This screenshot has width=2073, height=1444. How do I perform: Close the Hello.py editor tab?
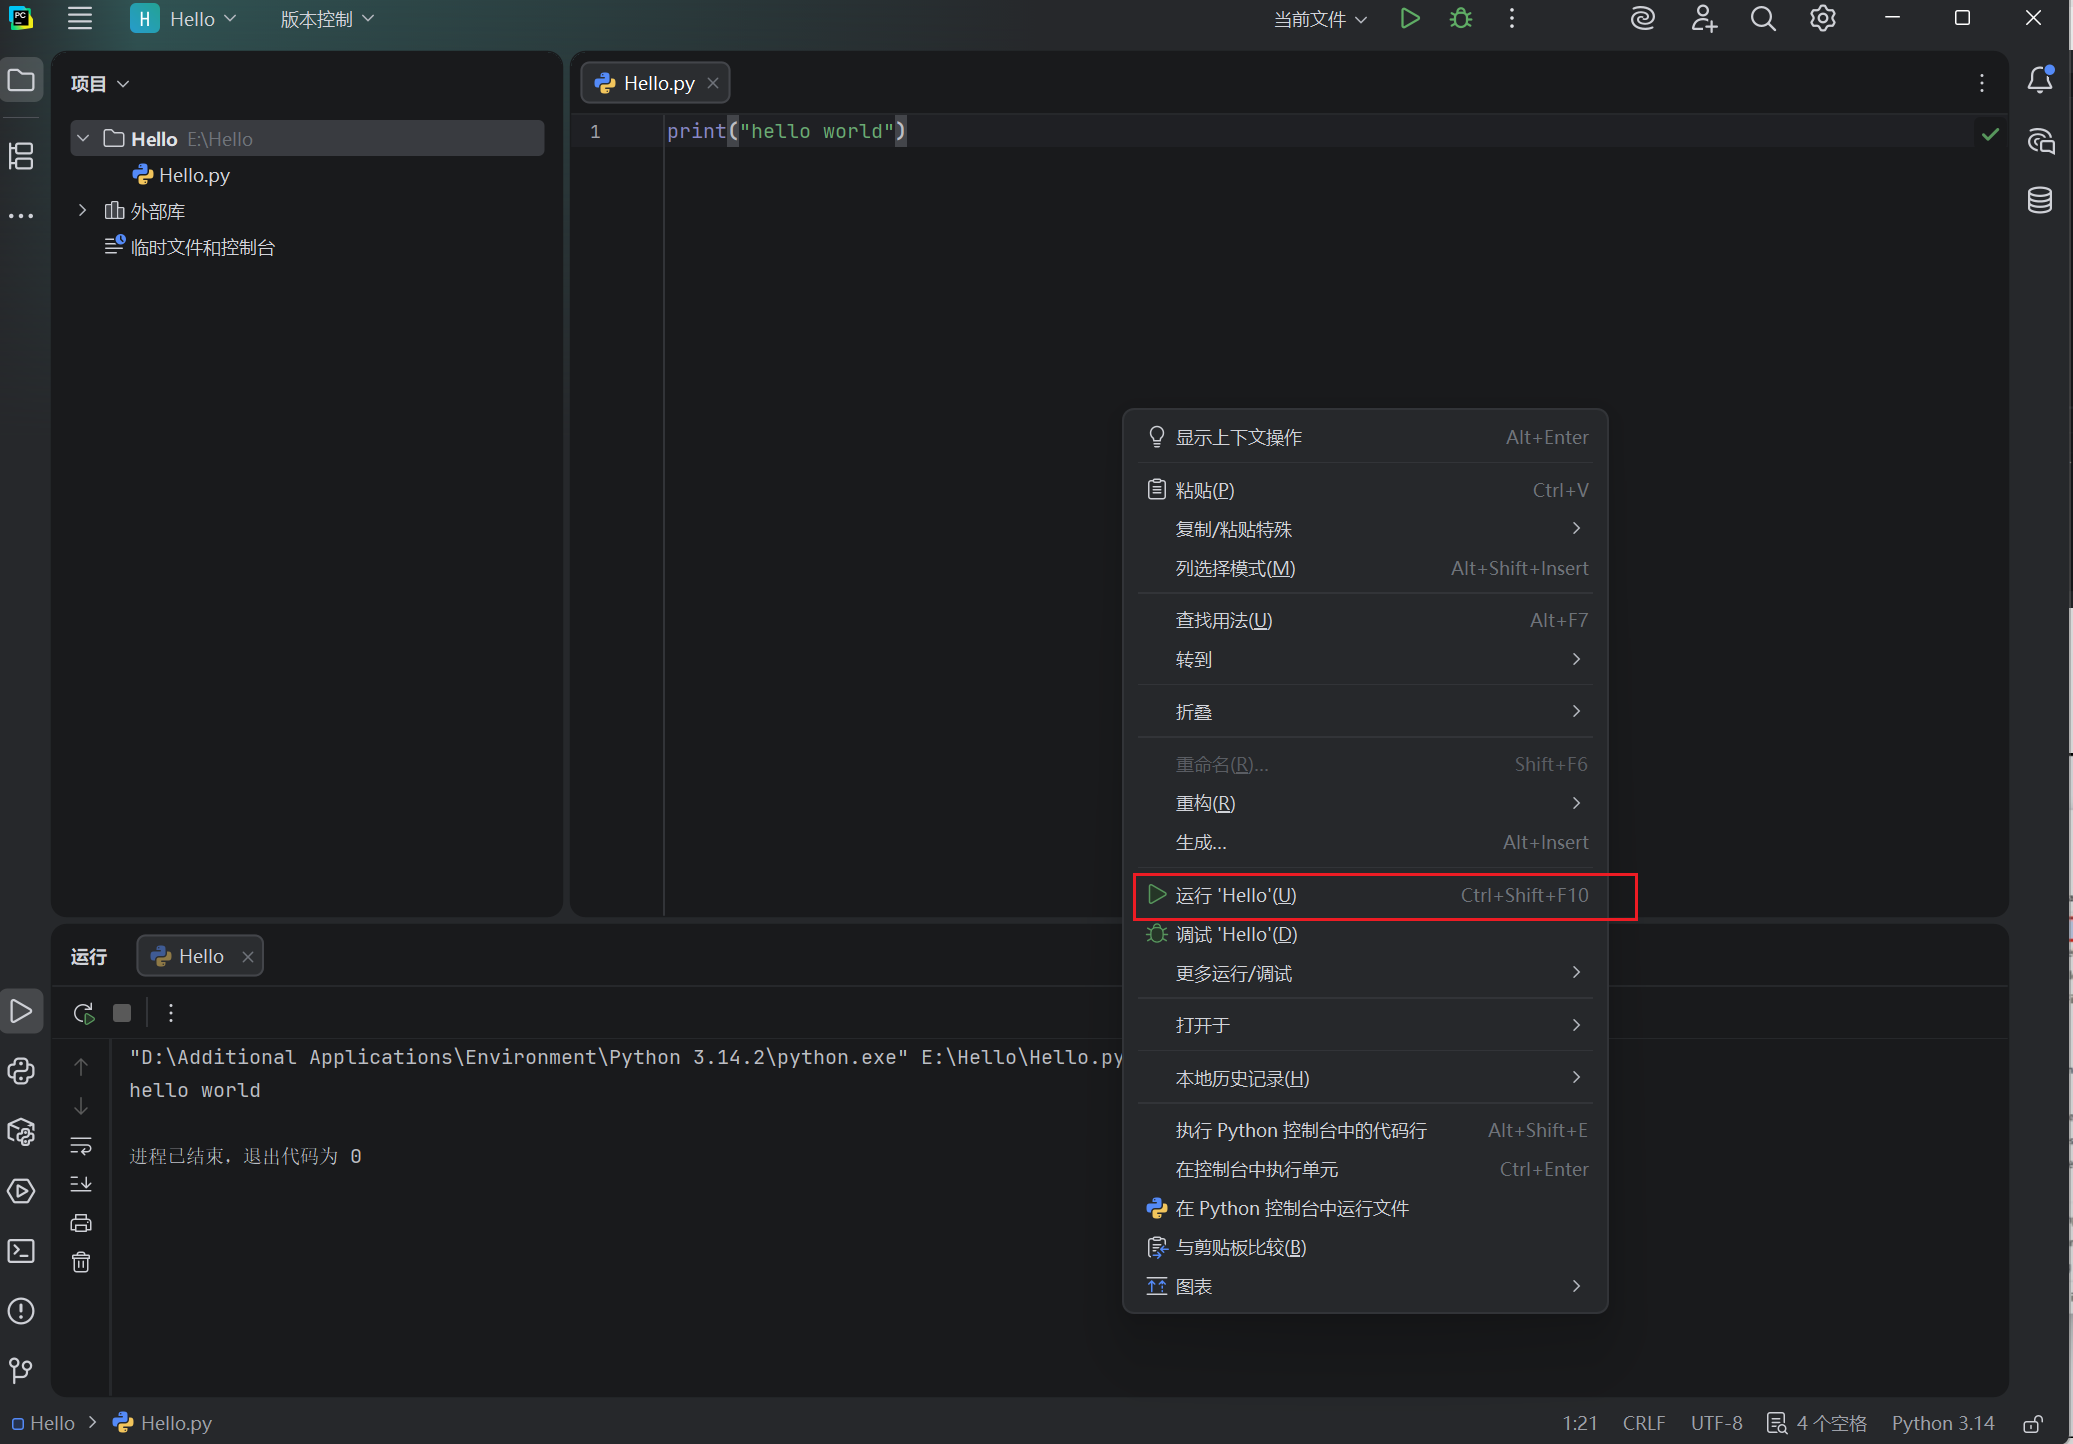point(713,83)
